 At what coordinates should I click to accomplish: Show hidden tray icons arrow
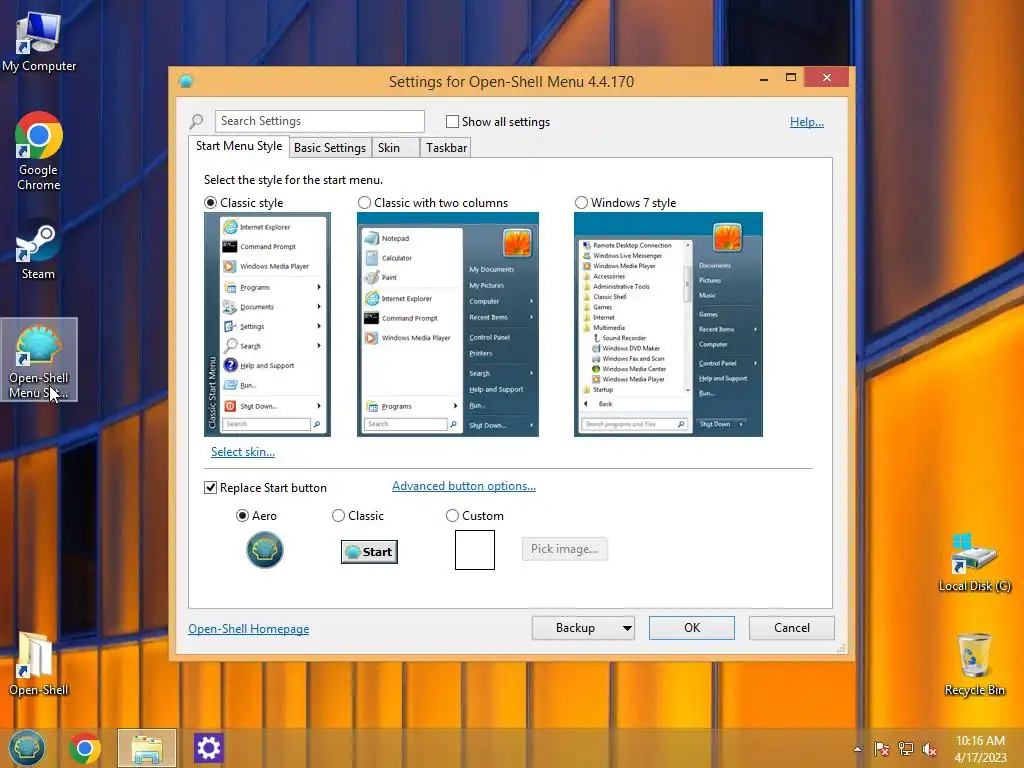pyautogui.click(x=857, y=749)
